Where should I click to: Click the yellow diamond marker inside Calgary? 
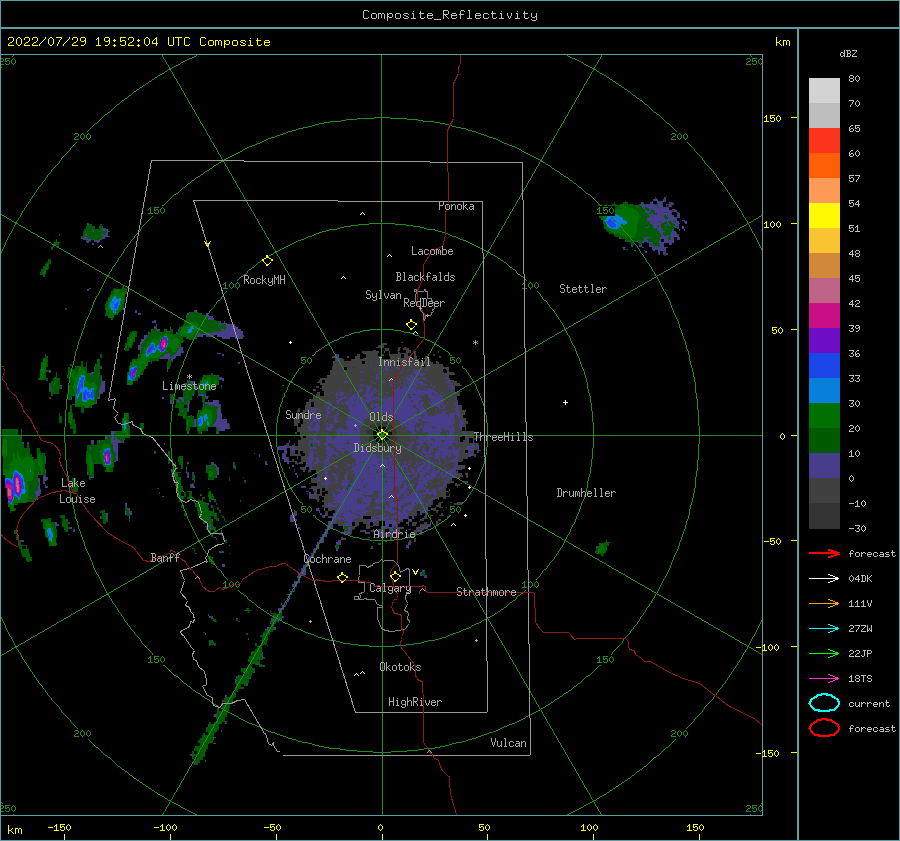pos(395,576)
